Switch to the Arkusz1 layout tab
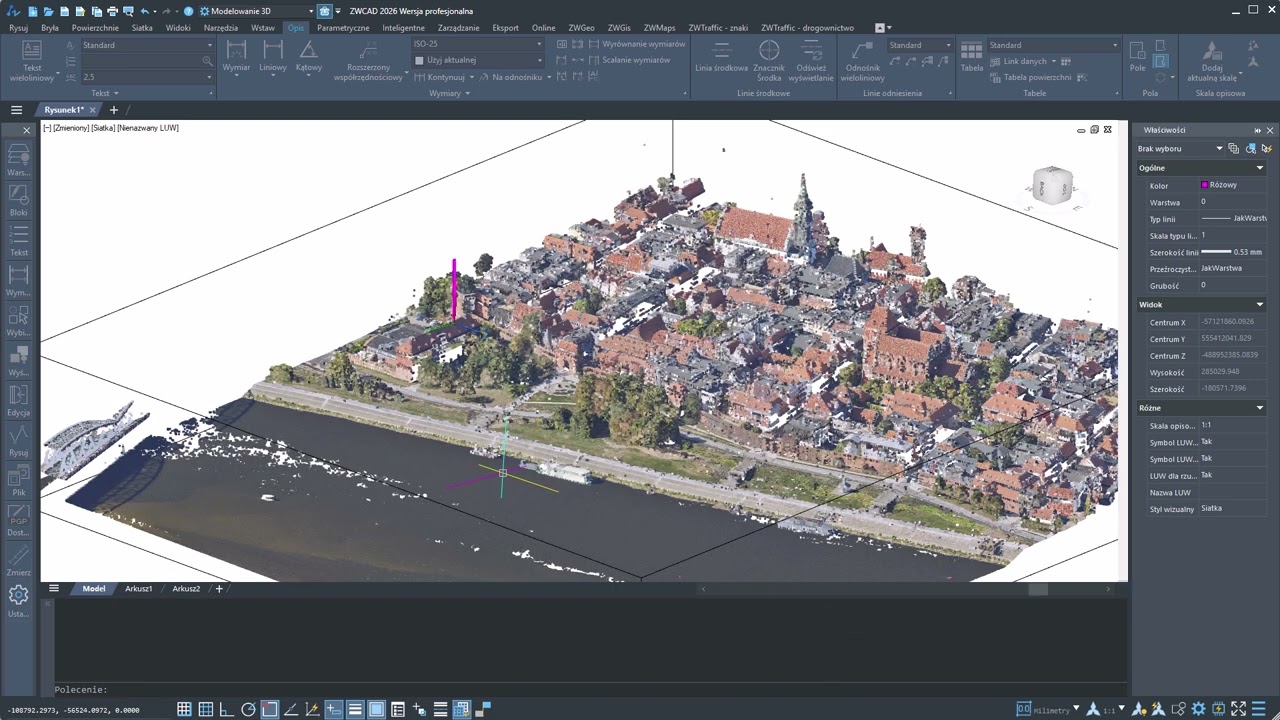Screen dimensions: 1280x720 (x=139, y=588)
